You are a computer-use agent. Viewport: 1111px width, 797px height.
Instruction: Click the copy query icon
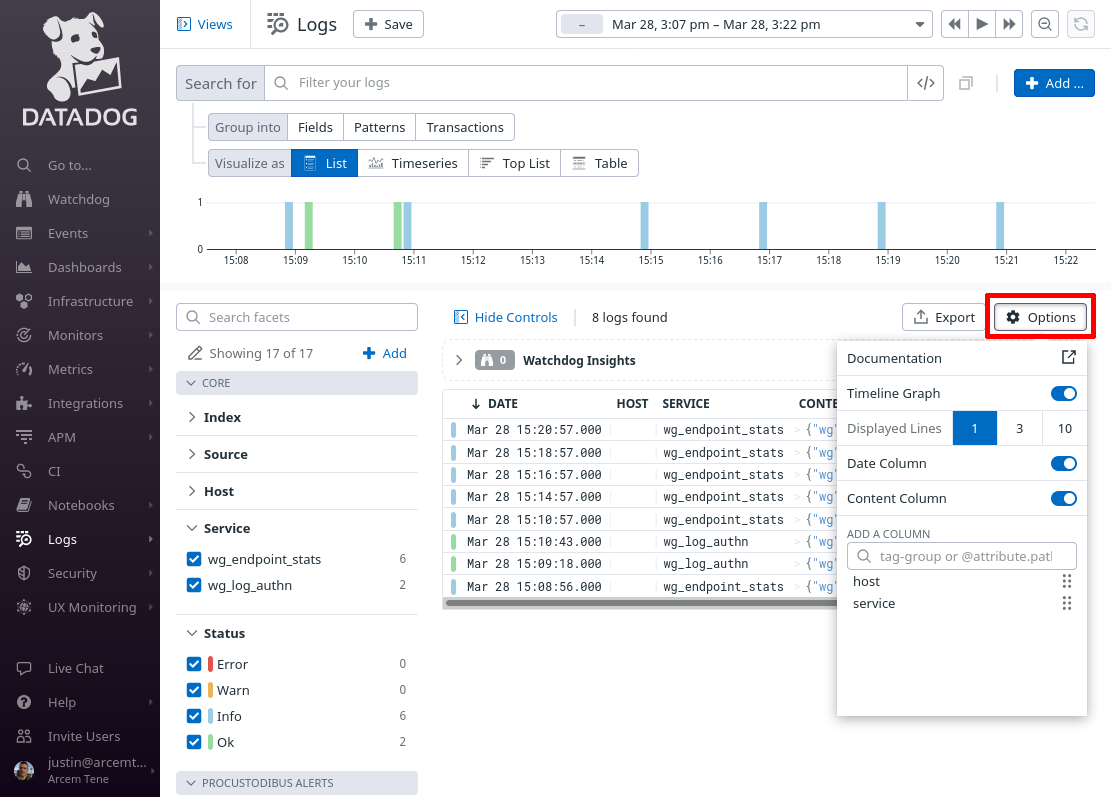[x=965, y=84]
